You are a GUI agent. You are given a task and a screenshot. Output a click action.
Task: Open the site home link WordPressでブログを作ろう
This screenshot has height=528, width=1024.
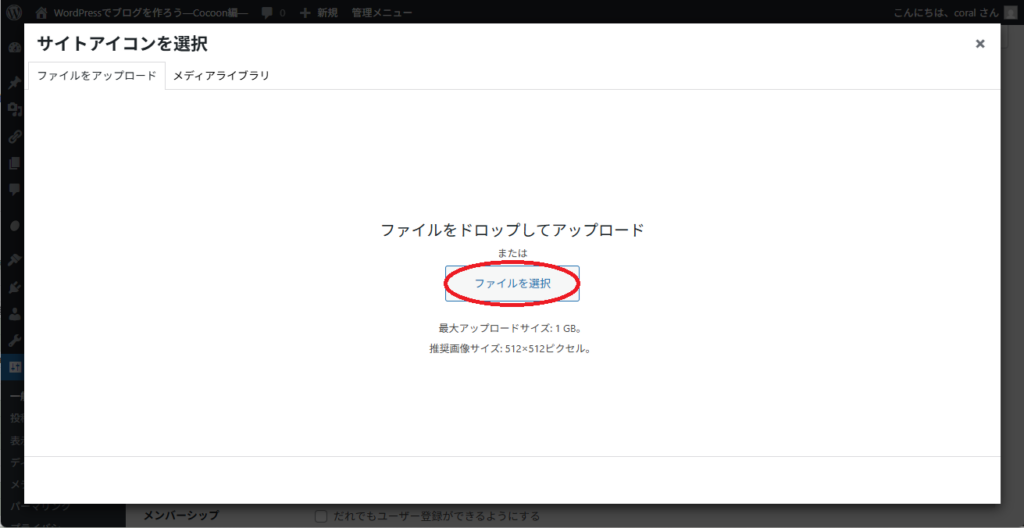click(142, 12)
